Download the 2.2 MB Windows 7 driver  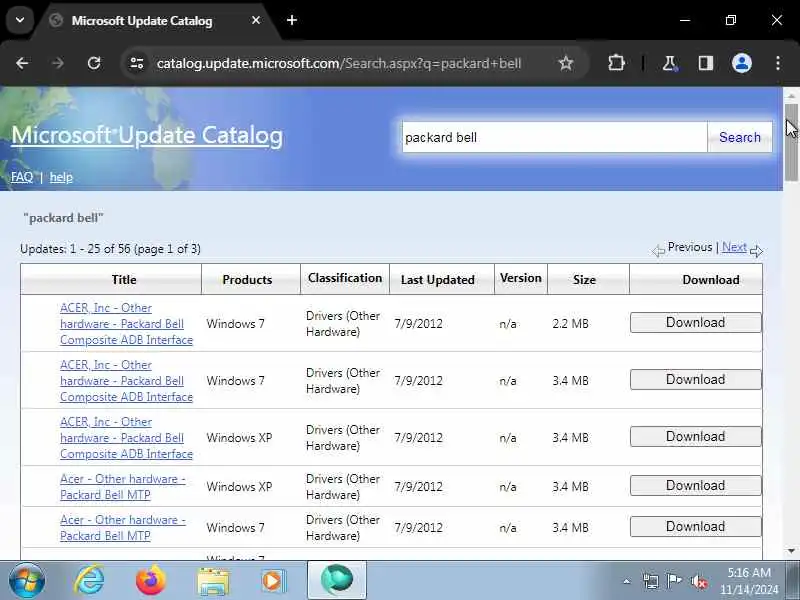click(x=695, y=322)
